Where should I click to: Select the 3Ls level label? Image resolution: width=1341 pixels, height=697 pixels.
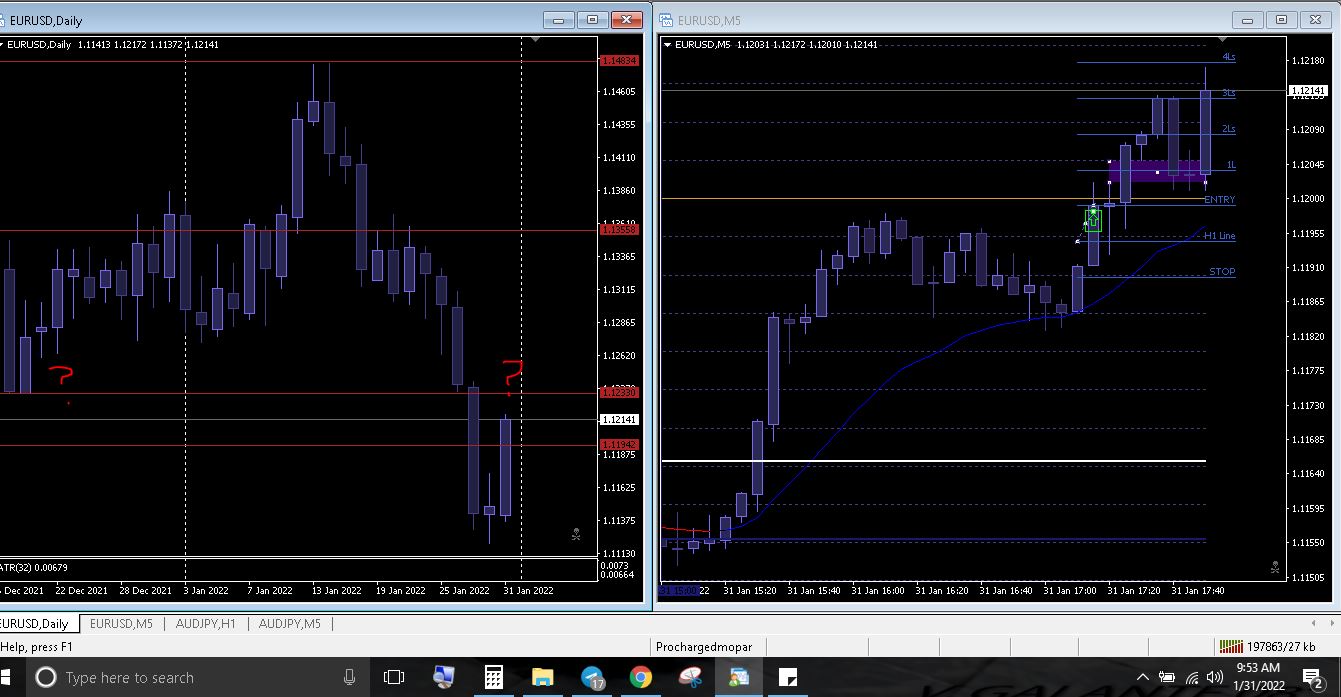[x=1228, y=93]
